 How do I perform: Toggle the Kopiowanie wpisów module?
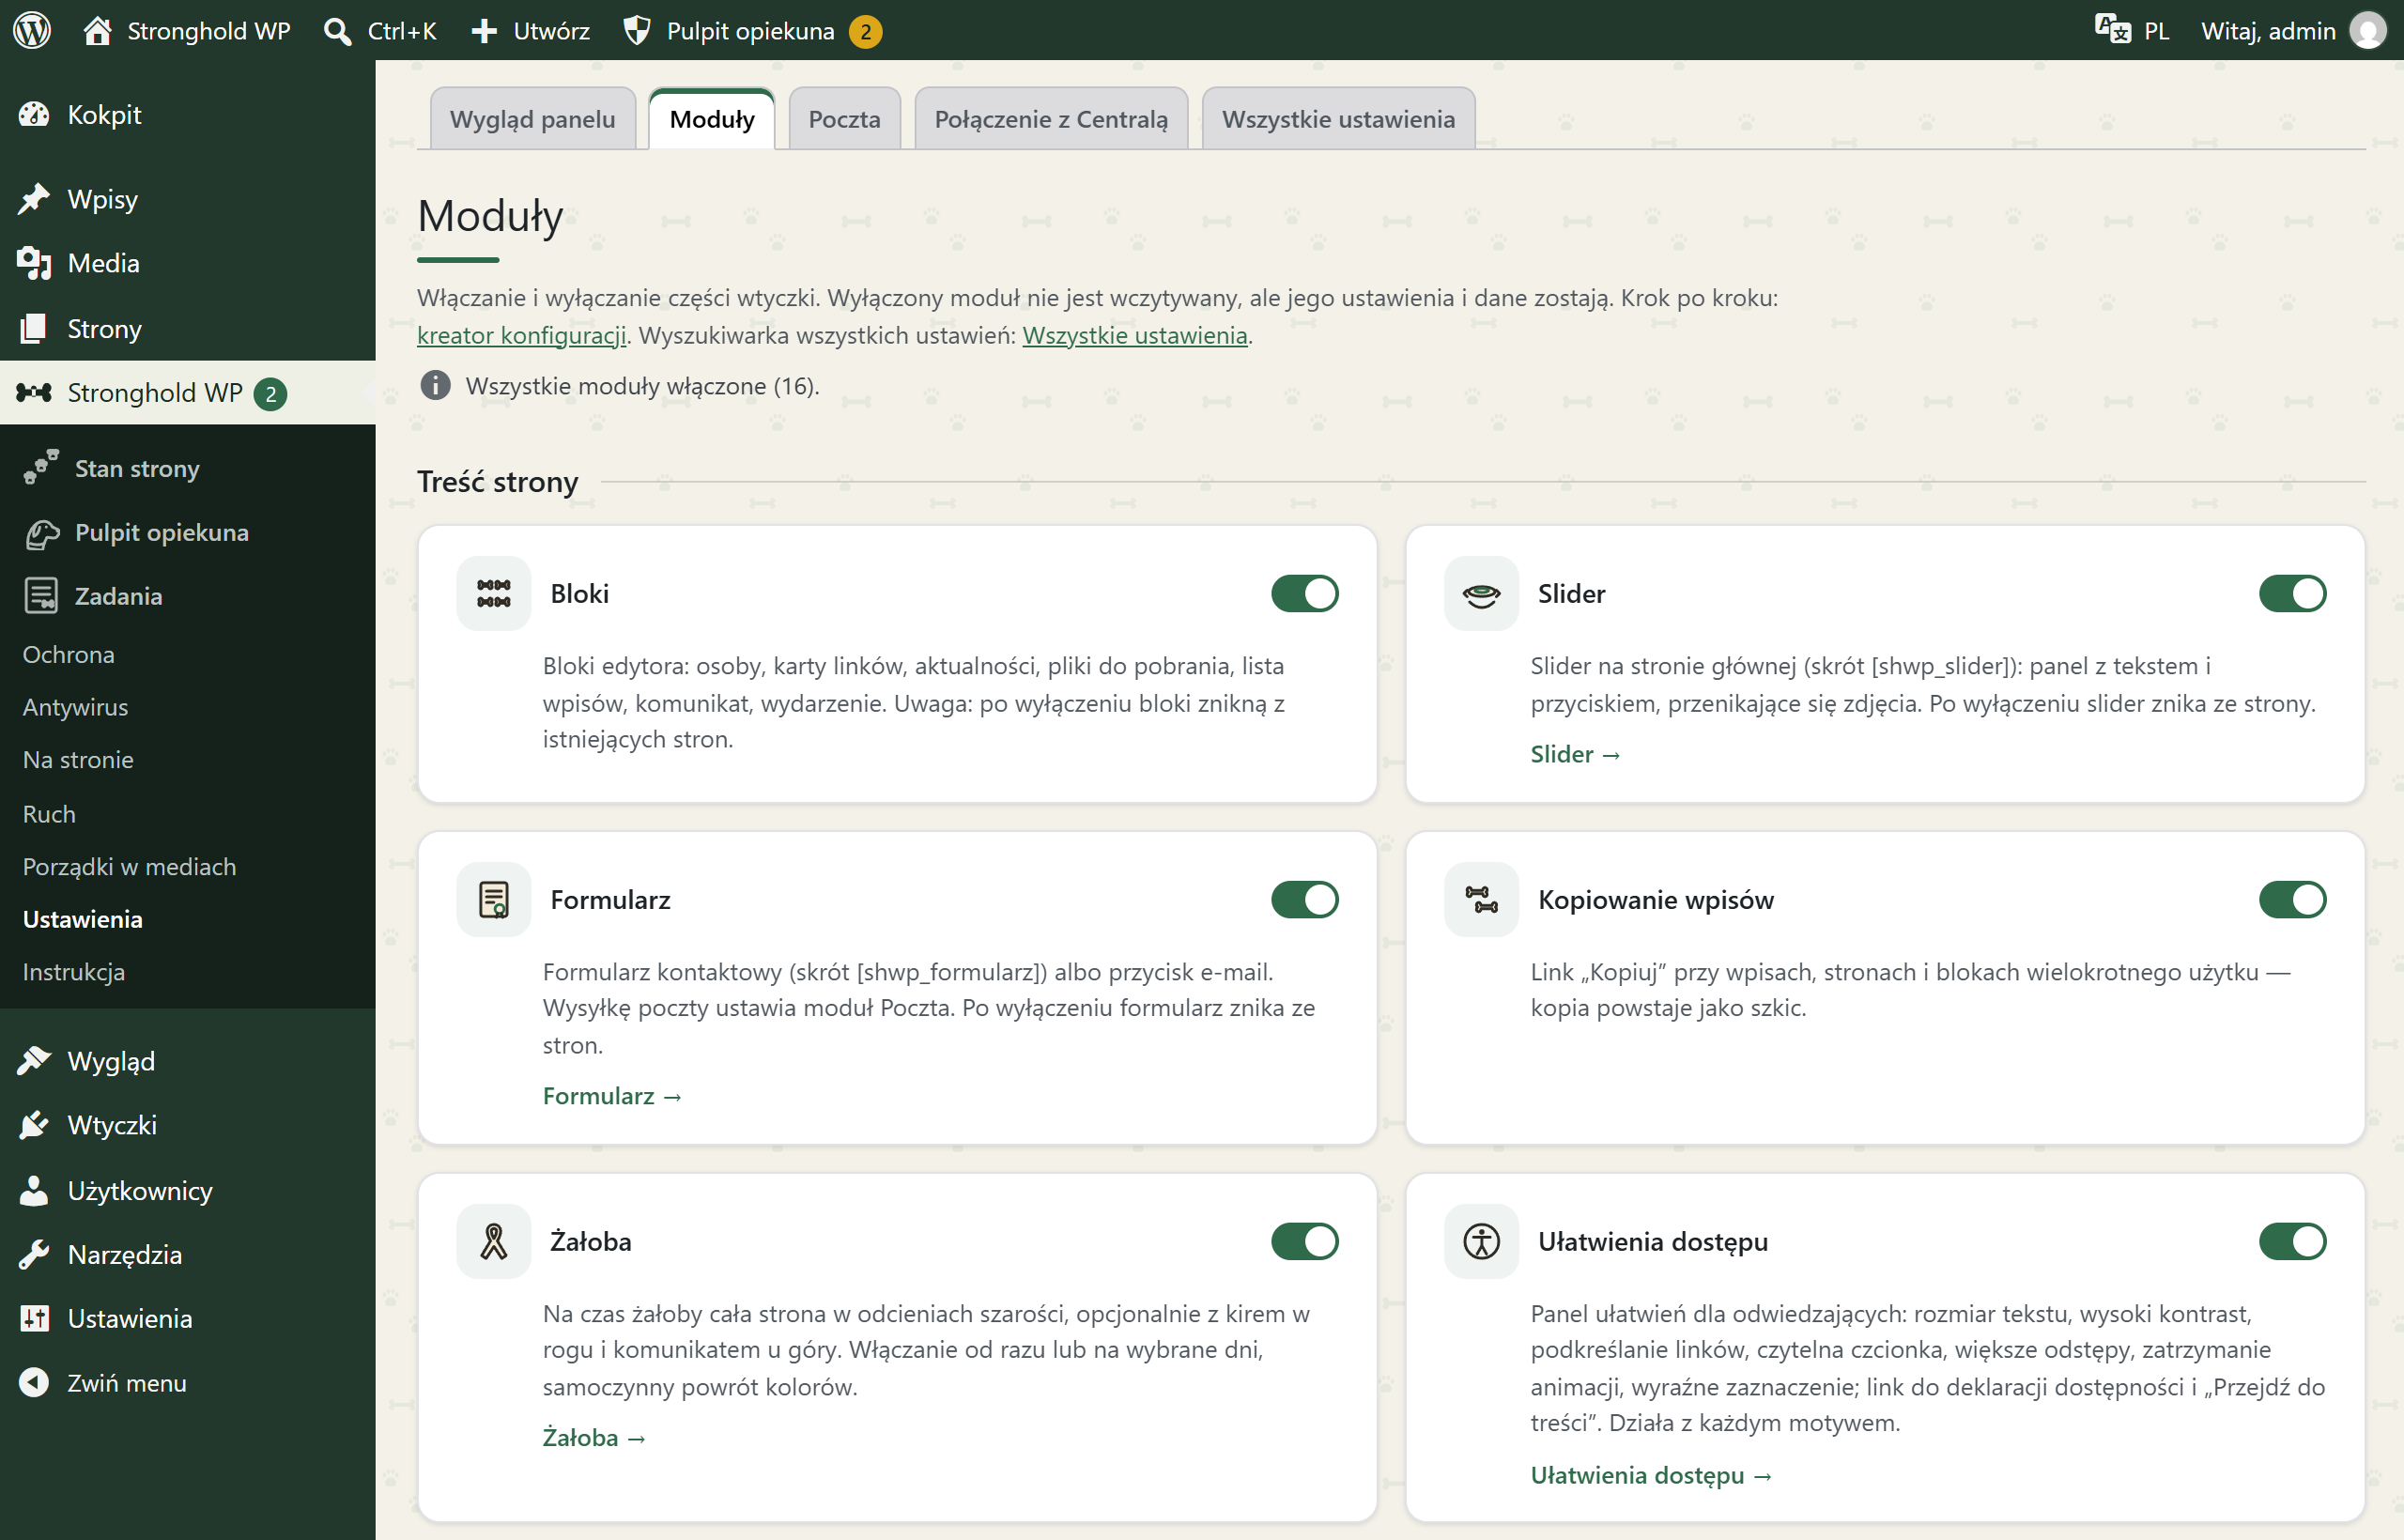[x=2292, y=899]
